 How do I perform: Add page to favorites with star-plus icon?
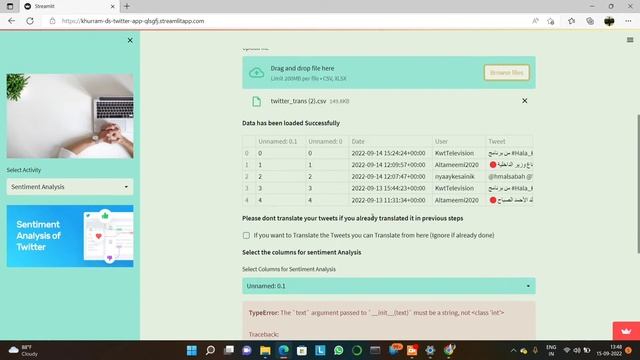coord(551,21)
